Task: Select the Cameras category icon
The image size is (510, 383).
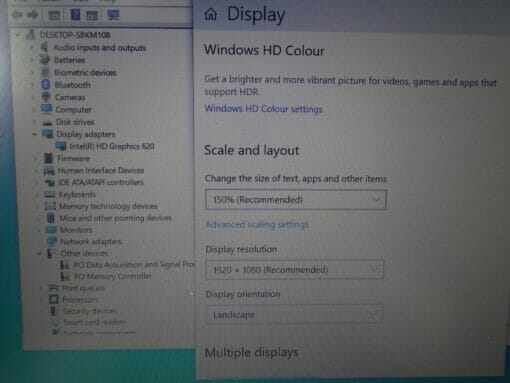Action: point(46,97)
